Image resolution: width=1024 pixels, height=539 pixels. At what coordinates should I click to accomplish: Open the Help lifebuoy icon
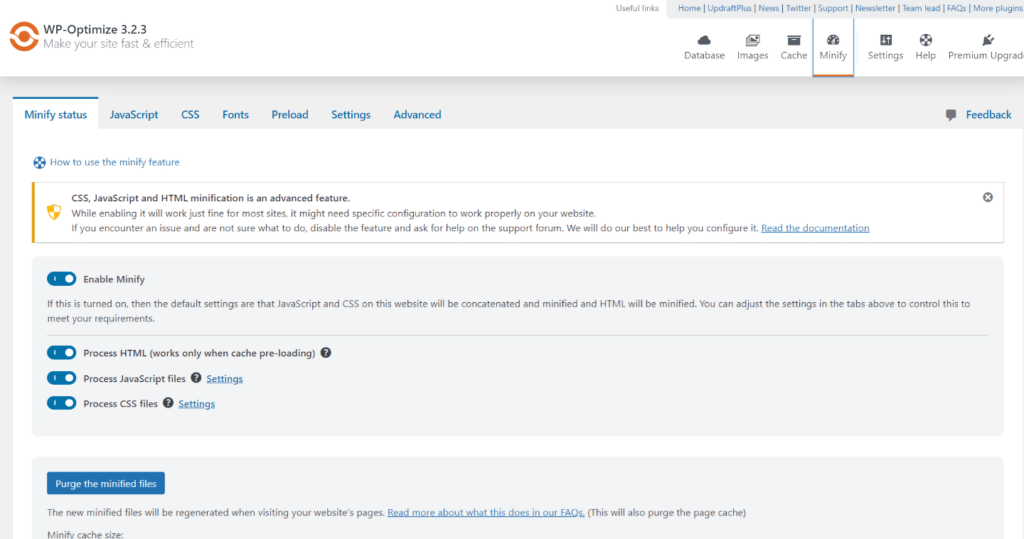925,41
